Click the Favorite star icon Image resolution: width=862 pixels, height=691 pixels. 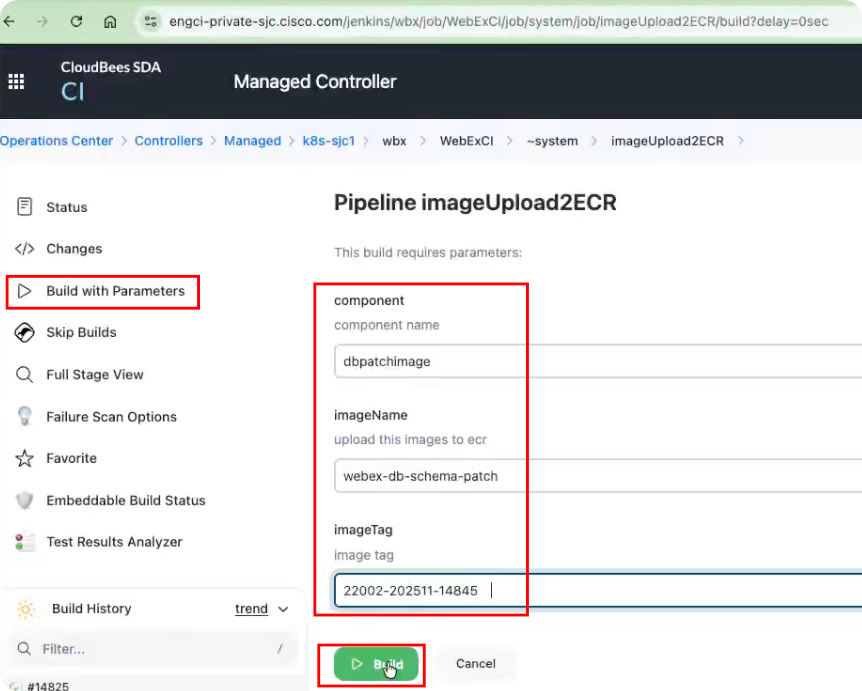[x=25, y=458]
